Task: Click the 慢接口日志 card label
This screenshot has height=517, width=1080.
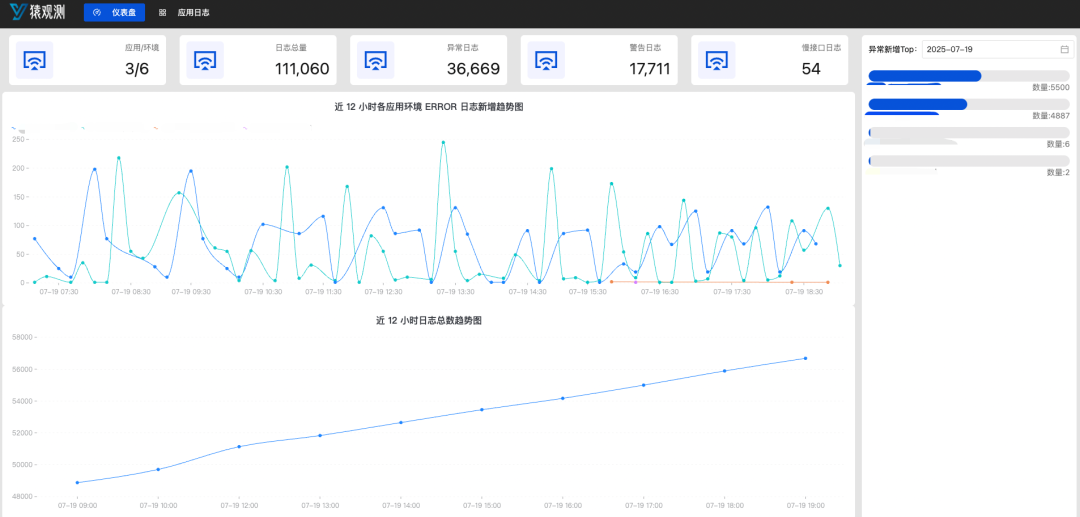Action: 820,48
